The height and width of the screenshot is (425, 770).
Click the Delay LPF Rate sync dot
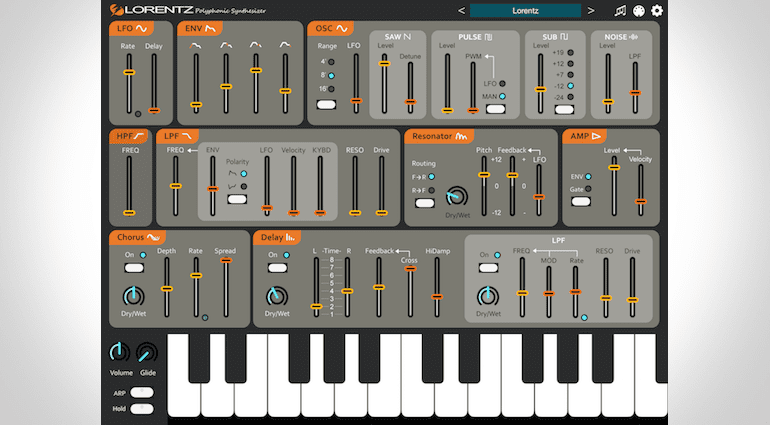click(584, 318)
